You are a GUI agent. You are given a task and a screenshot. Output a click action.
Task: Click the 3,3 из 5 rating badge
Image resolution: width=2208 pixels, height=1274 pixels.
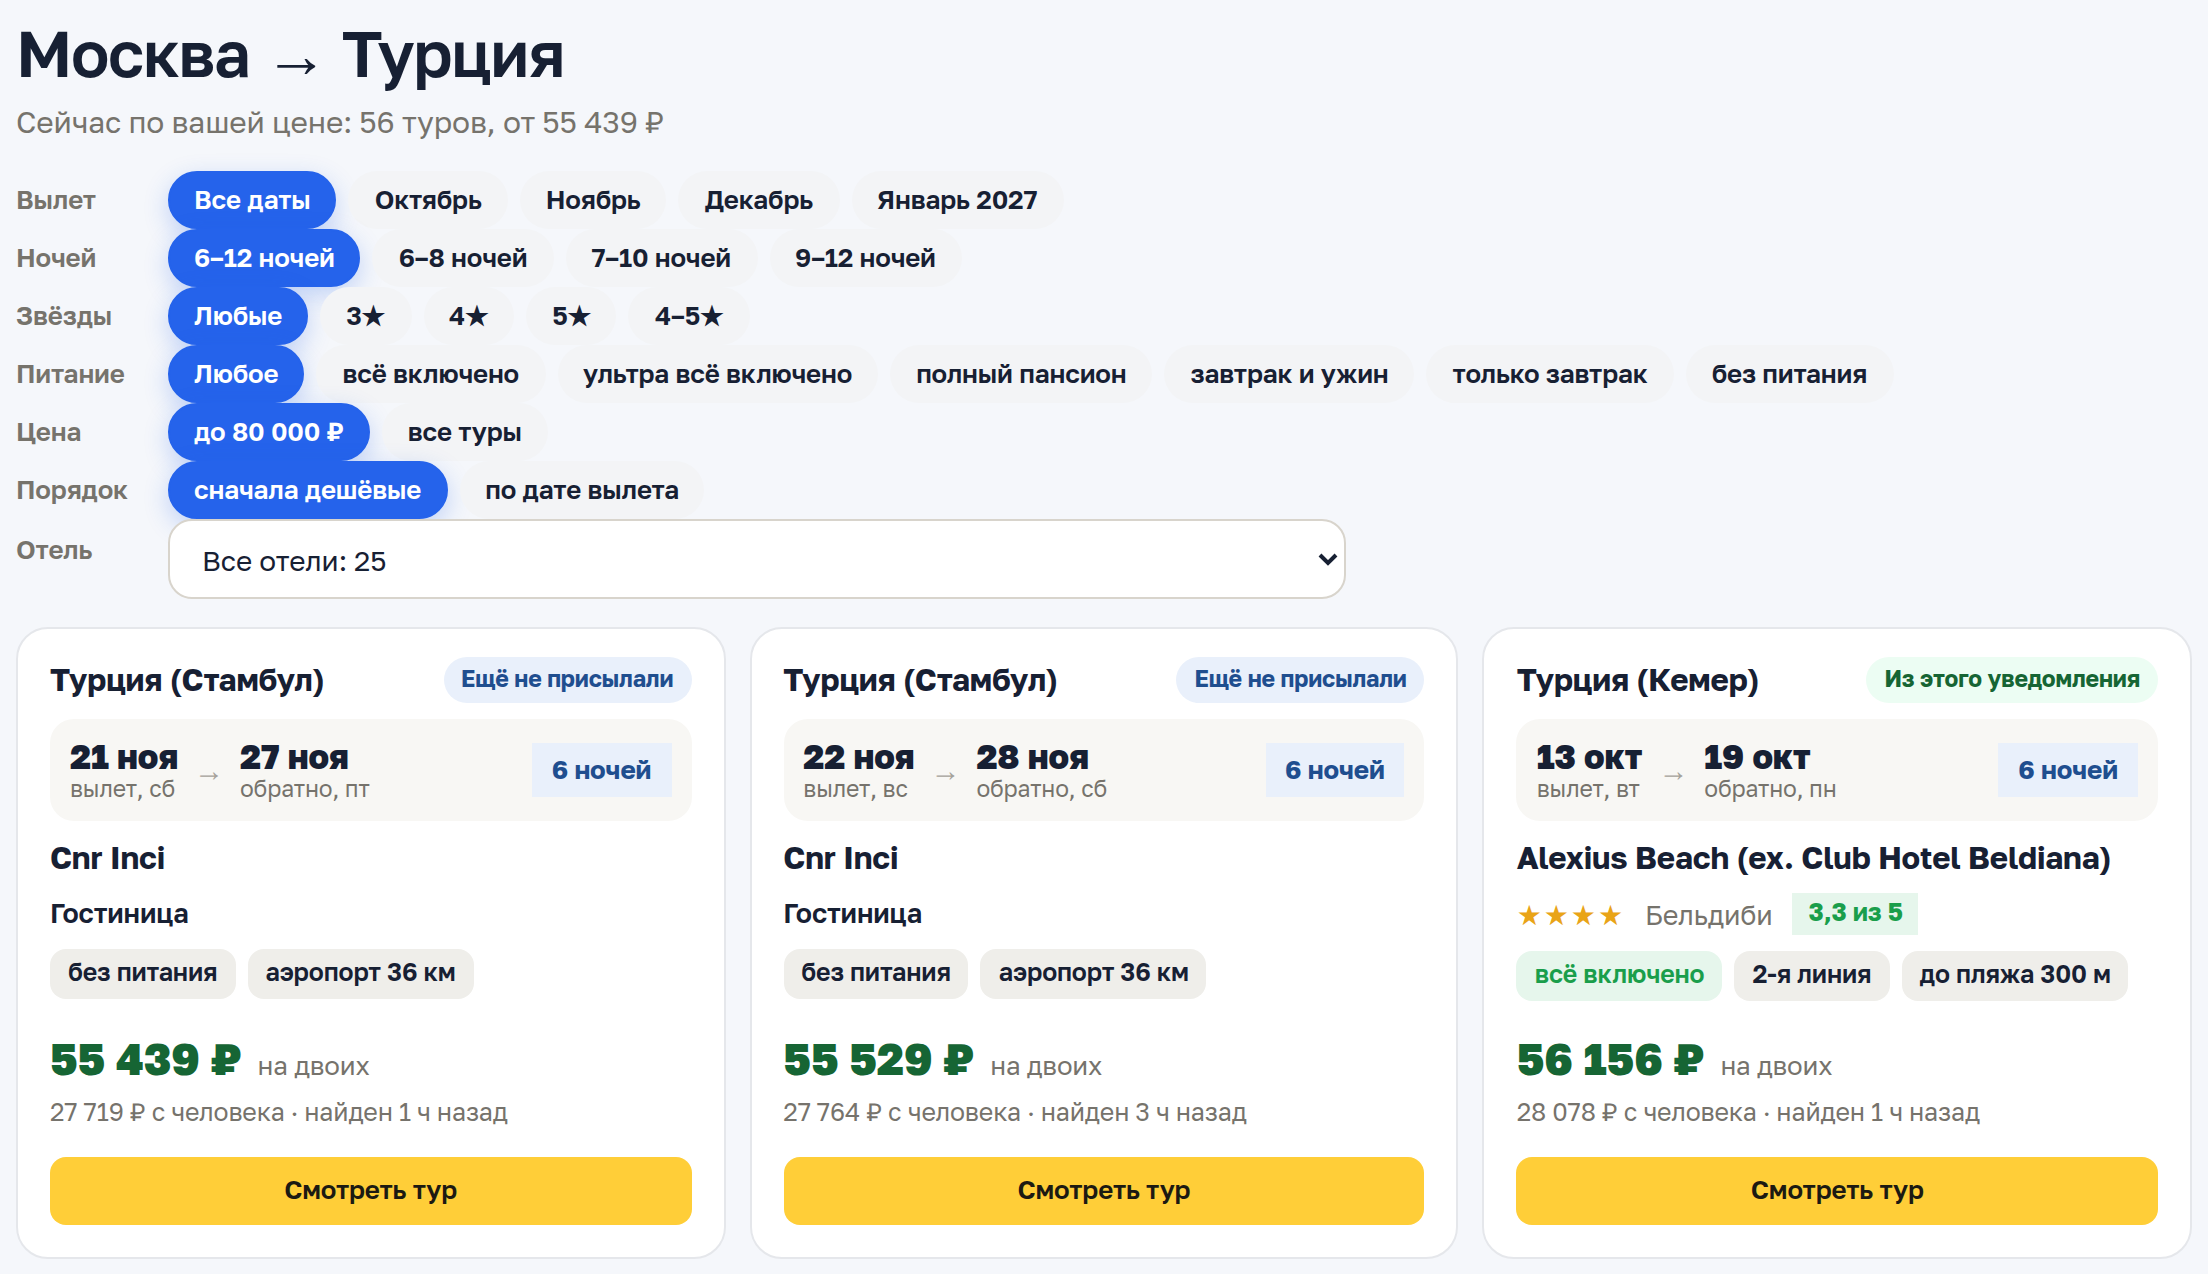[x=1855, y=913]
